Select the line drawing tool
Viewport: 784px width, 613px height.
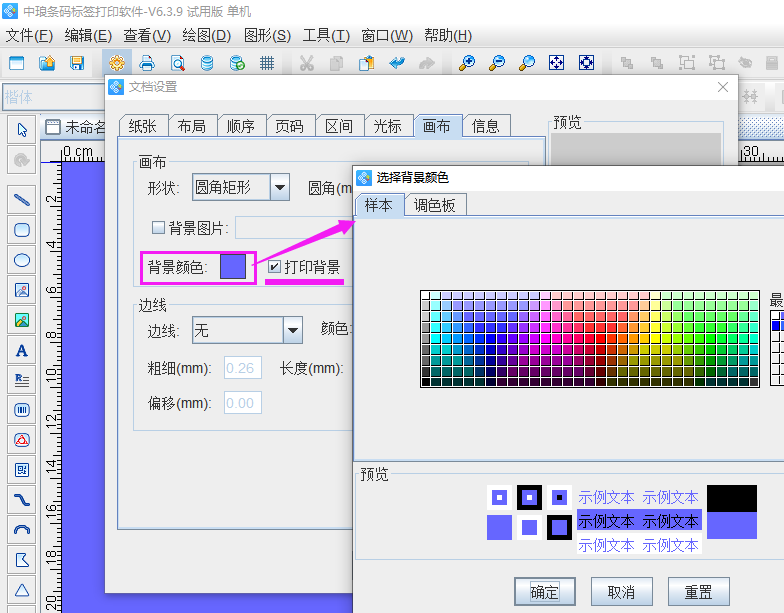[x=22, y=199]
